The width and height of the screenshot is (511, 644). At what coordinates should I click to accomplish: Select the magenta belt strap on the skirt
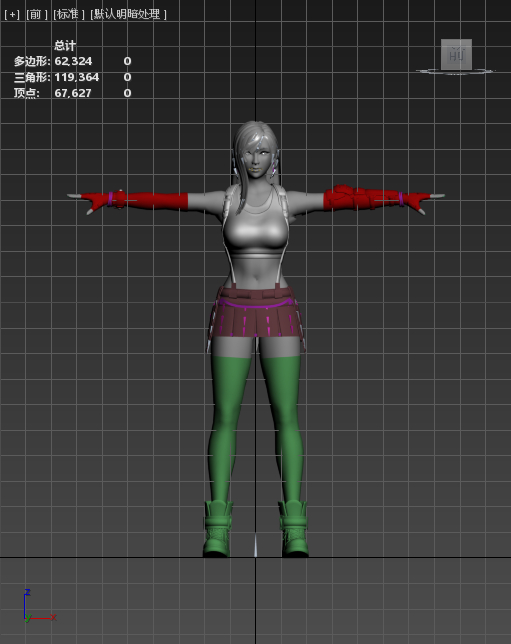[257, 305]
